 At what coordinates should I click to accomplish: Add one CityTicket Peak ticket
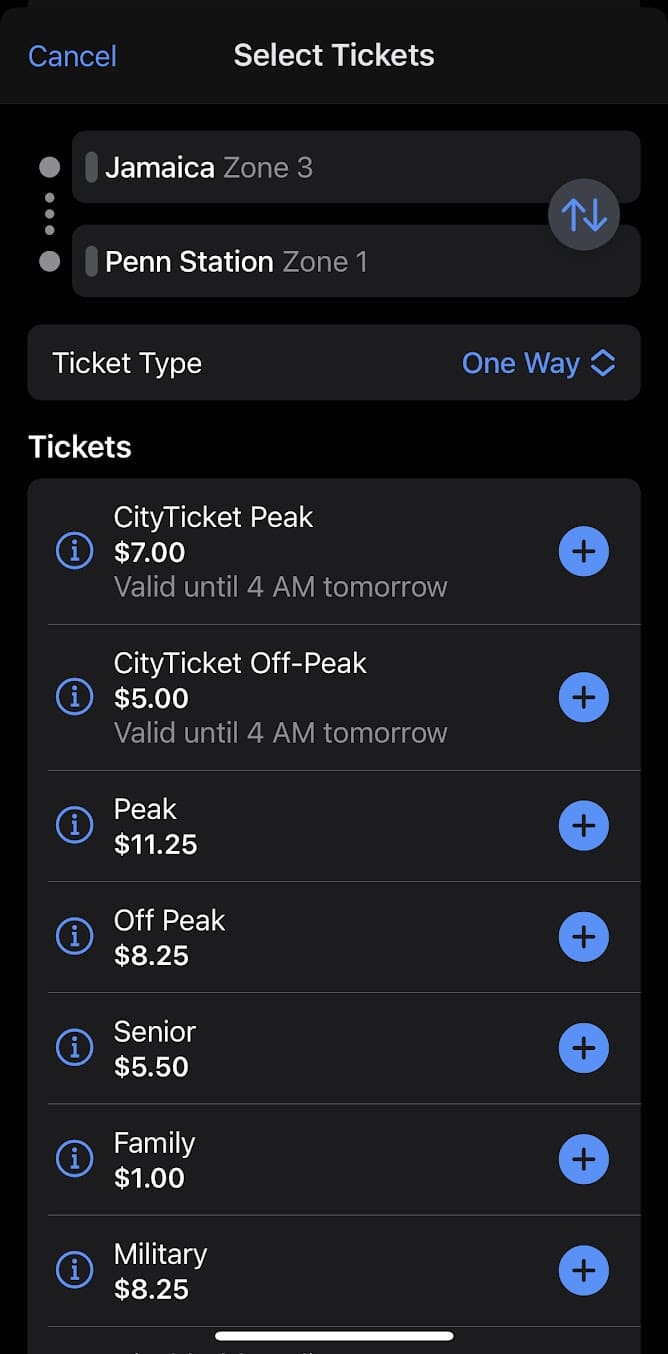point(584,551)
